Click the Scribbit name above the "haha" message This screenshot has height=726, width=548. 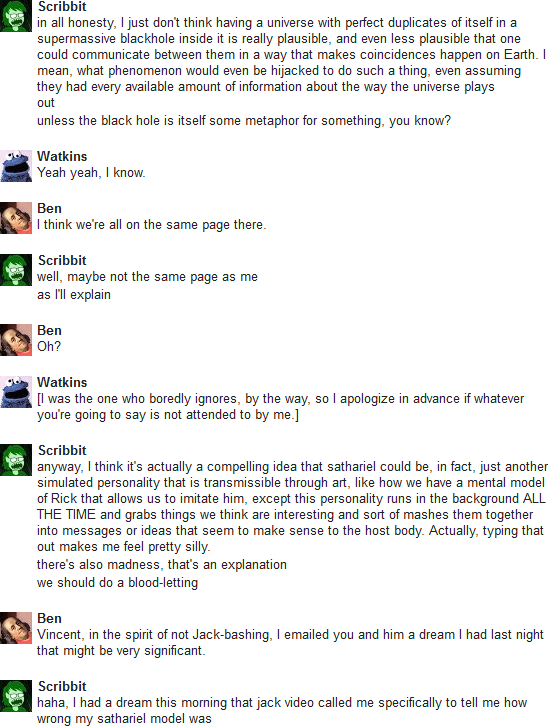[x=62, y=687]
